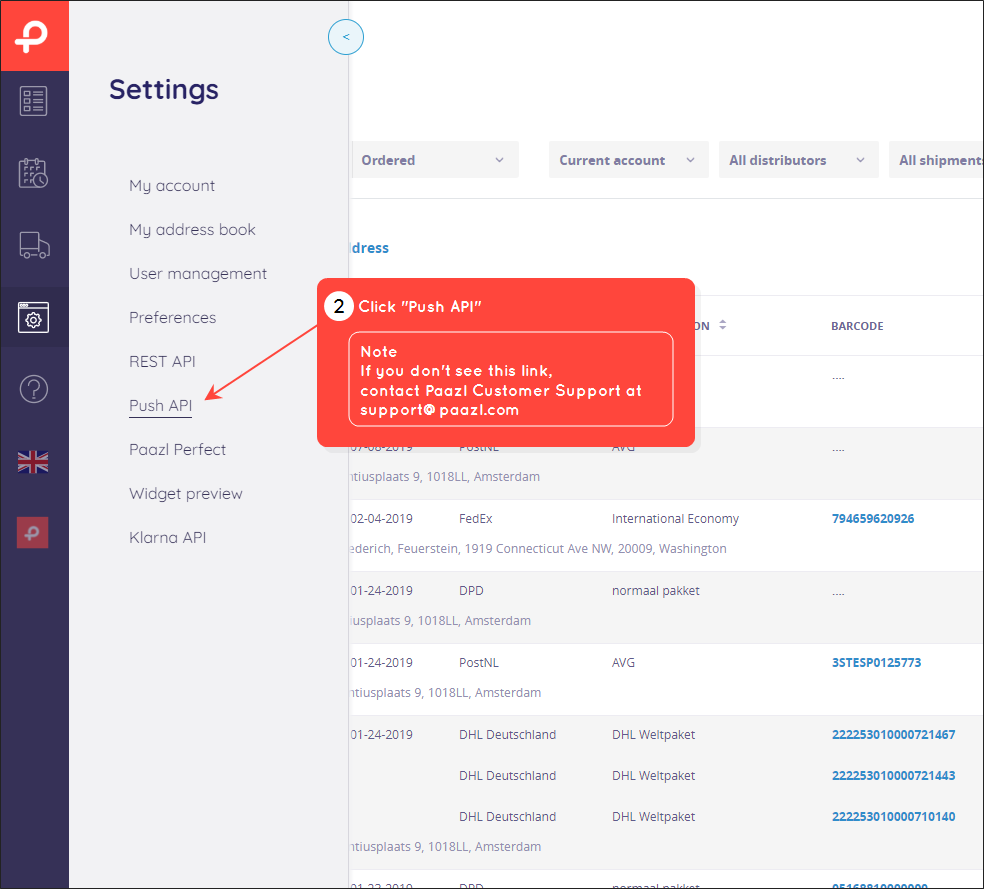Expand the All distributors dropdown
Image resolution: width=984 pixels, height=889 pixels.
798,160
